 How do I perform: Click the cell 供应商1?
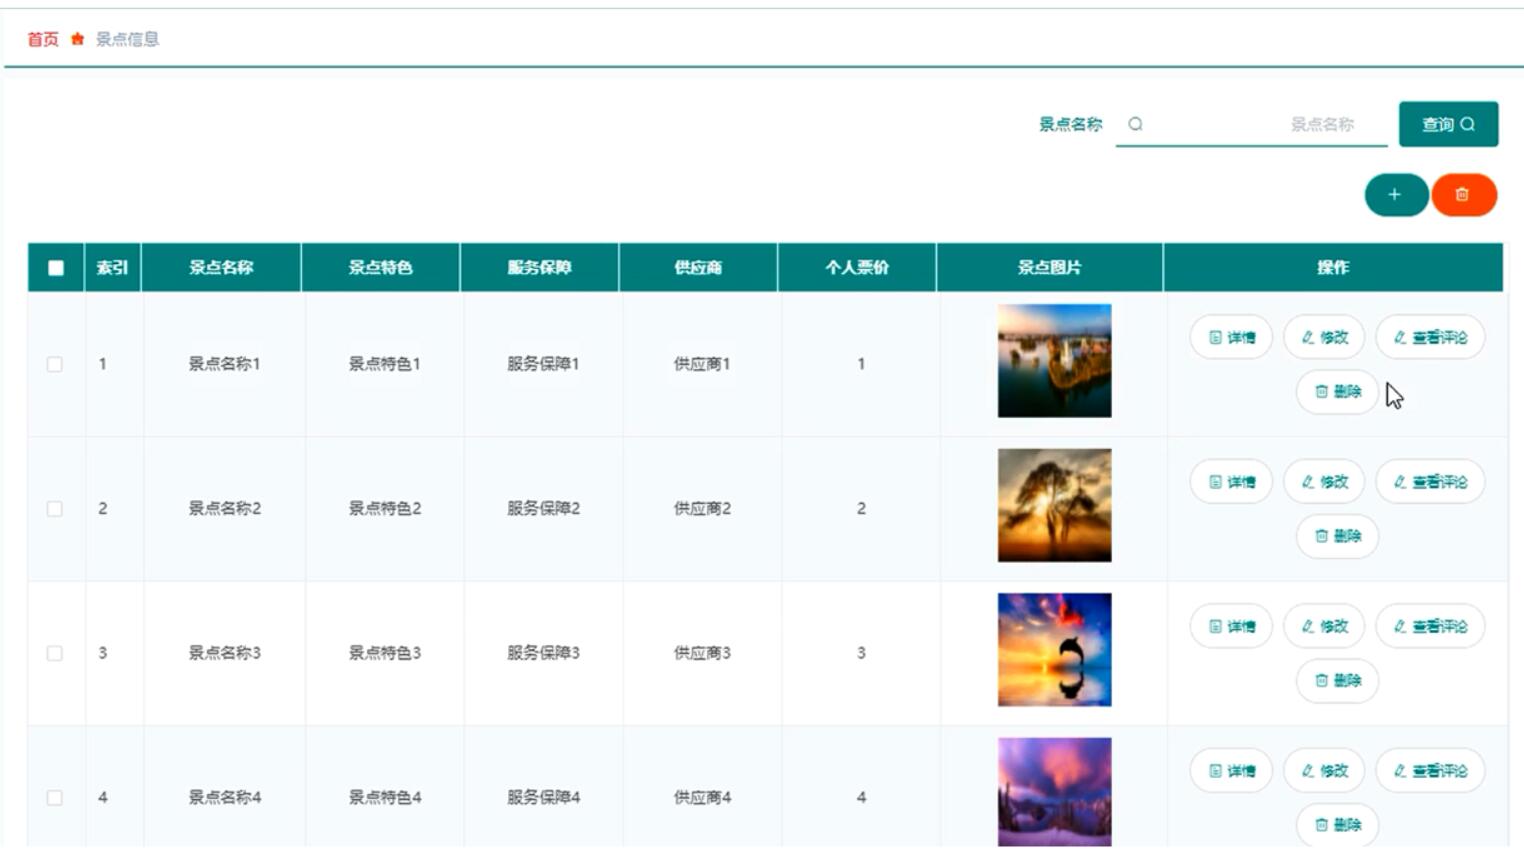(702, 364)
